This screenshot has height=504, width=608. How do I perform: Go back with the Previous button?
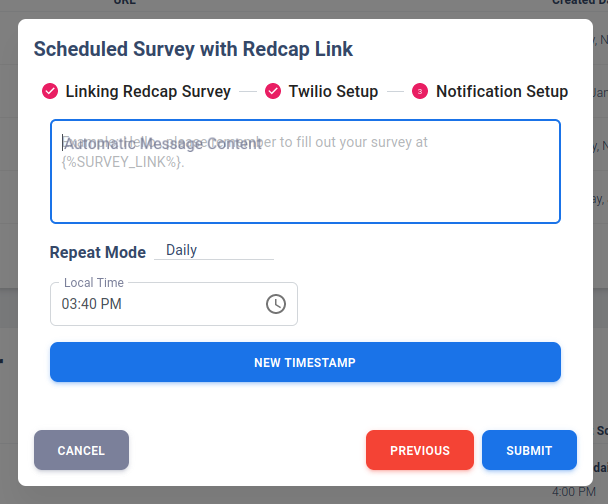pyautogui.click(x=420, y=450)
